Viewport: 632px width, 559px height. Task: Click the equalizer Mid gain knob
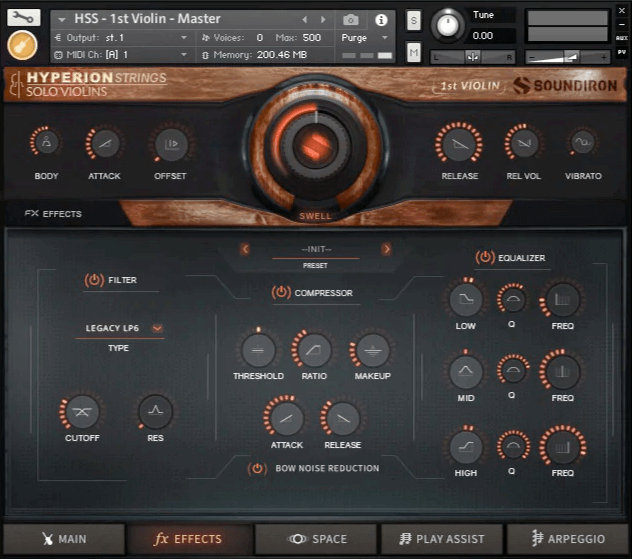466,371
